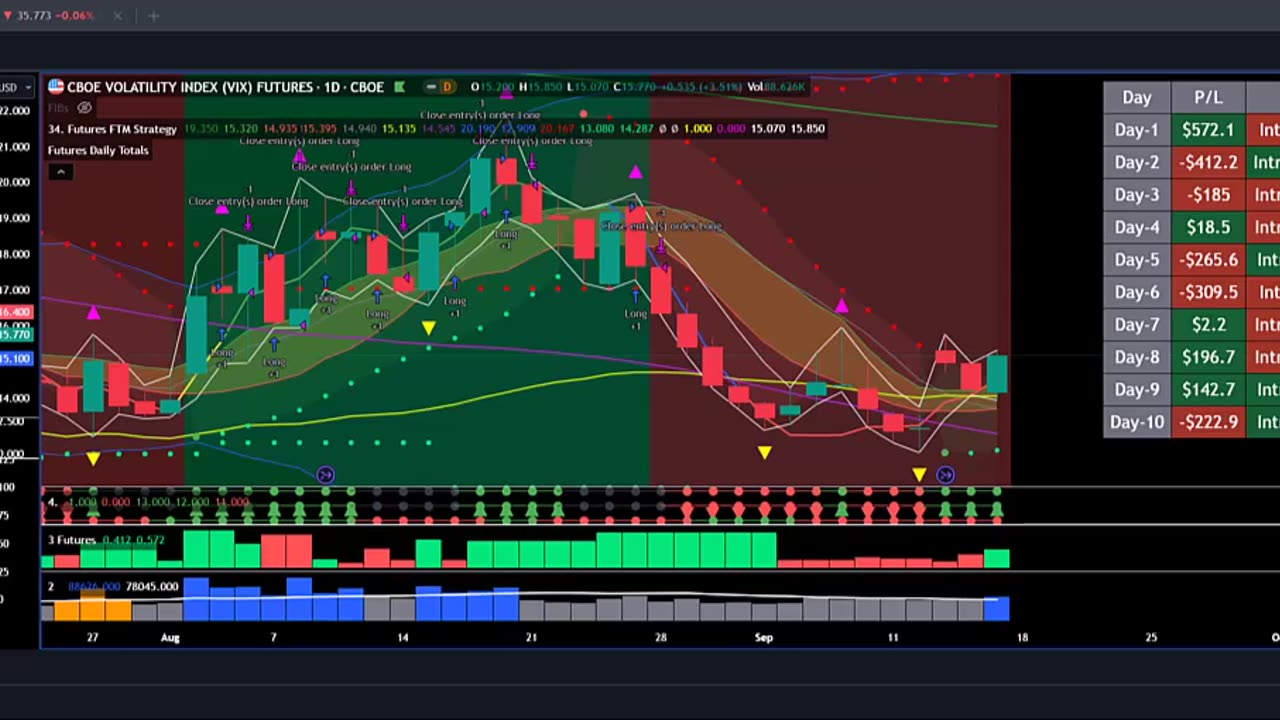Screen dimensions: 1280x720
Task: Select the 3 Futures pane legend
Action: click(105, 540)
